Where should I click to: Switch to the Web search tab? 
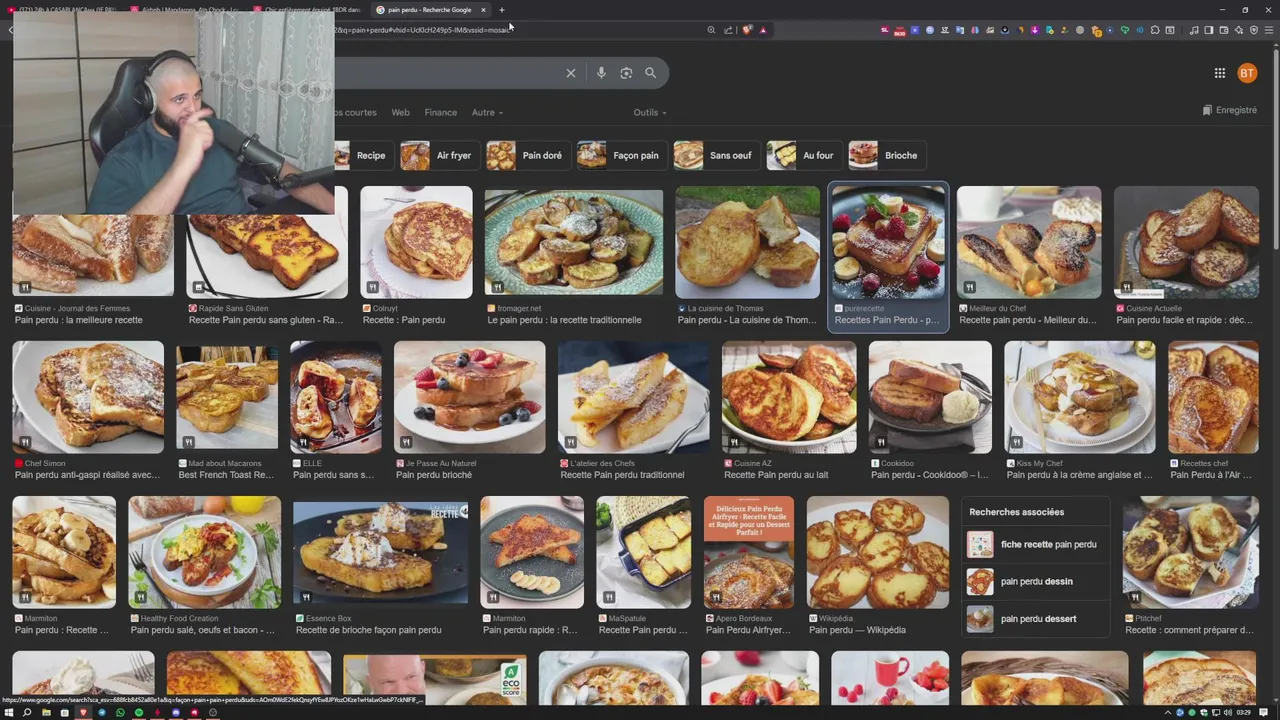(x=400, y=112)
